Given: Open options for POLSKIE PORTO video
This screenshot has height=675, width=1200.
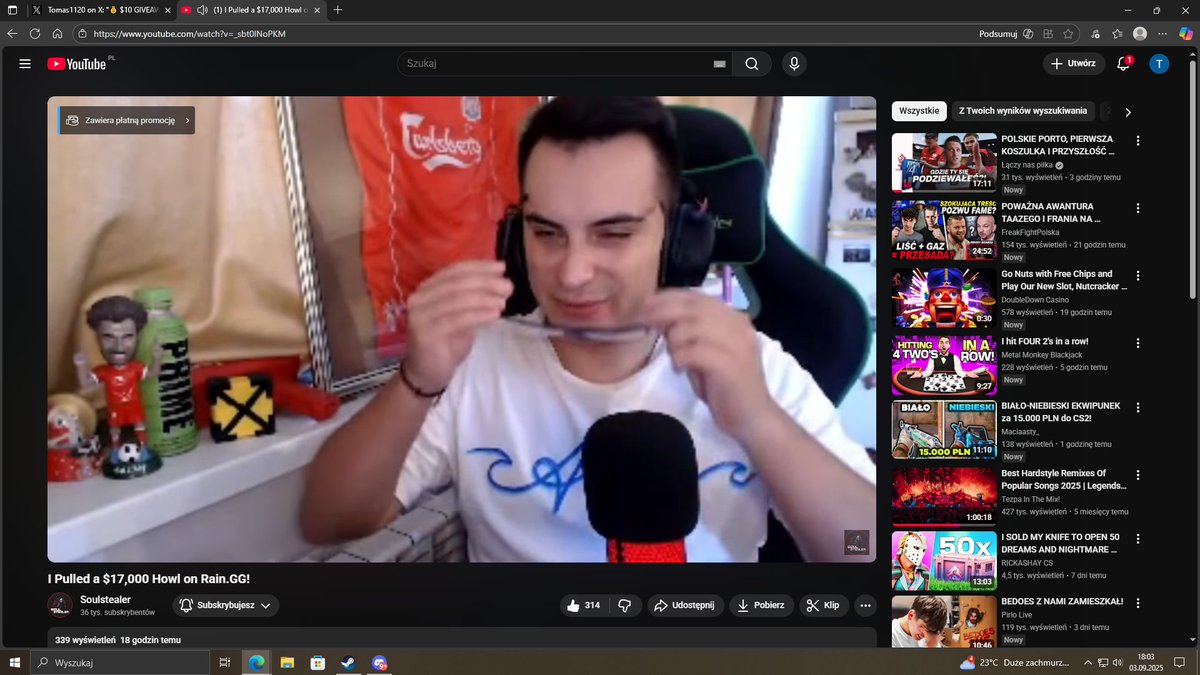Looking at the screenshot, I should click(x=1137, y=141).
